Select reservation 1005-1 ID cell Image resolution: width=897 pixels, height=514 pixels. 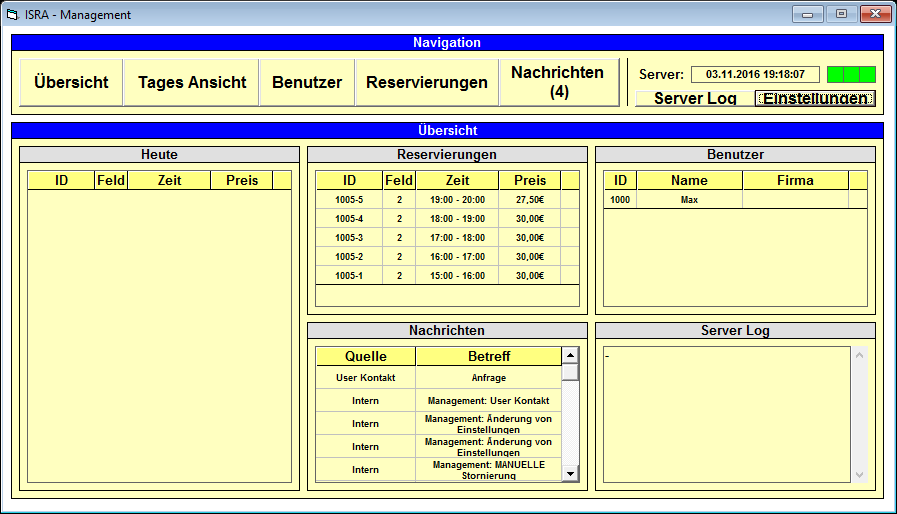click(x=349, y=275)
